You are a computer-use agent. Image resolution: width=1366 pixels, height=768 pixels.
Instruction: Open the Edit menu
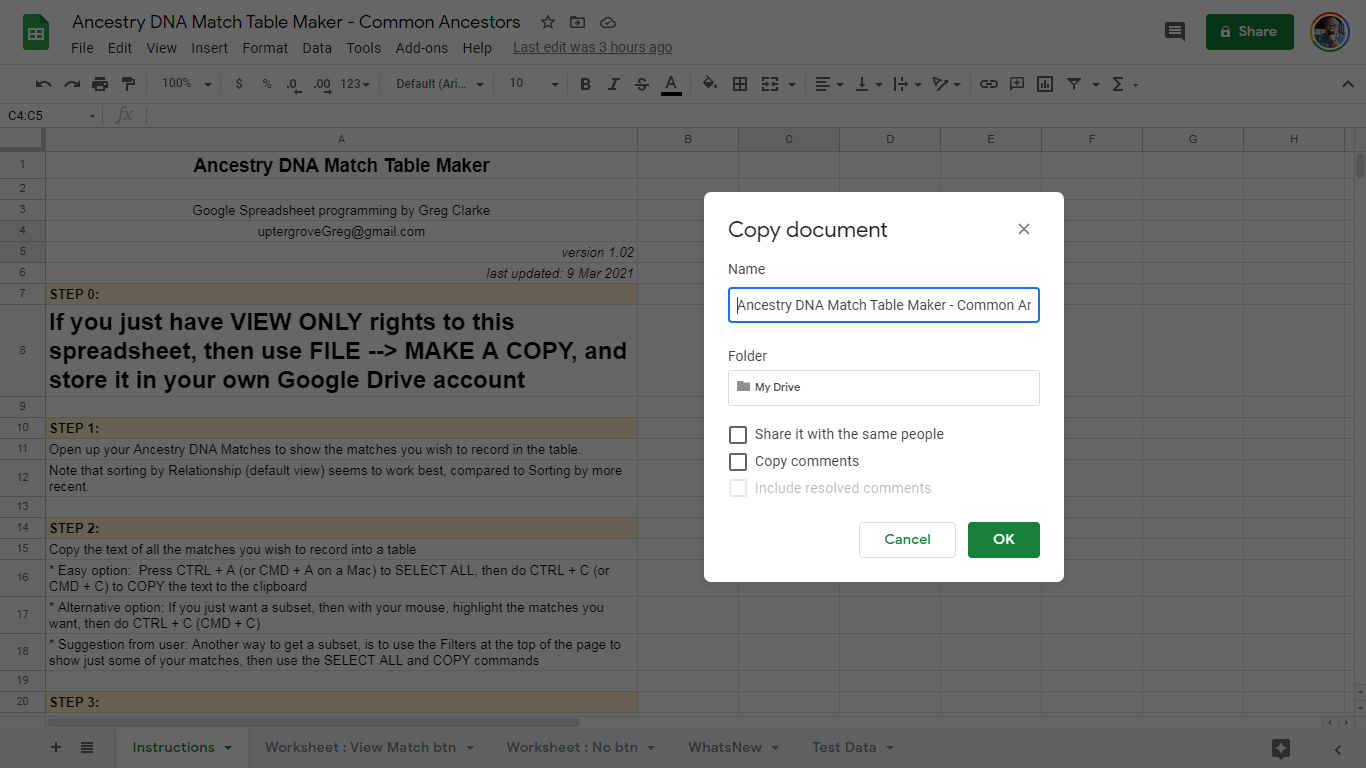click(120, 48)
